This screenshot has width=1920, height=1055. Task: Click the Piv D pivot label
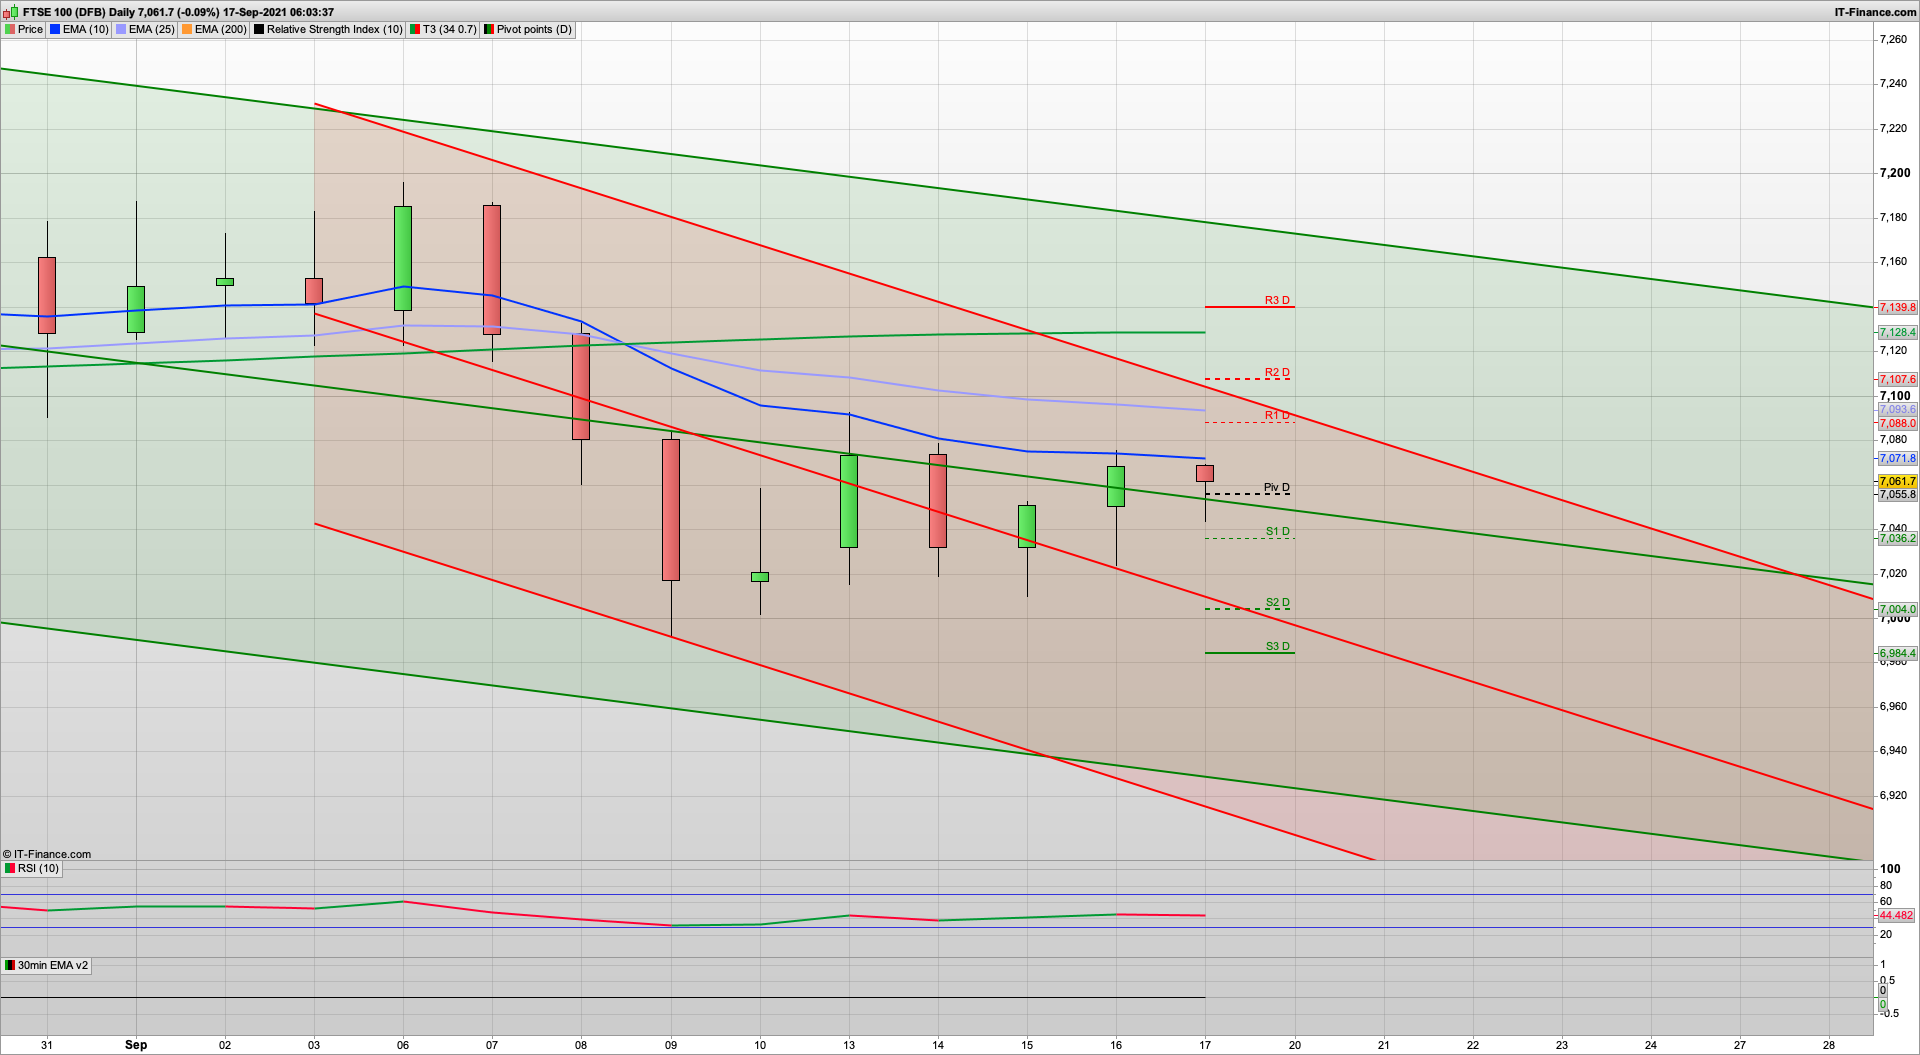1277,487
